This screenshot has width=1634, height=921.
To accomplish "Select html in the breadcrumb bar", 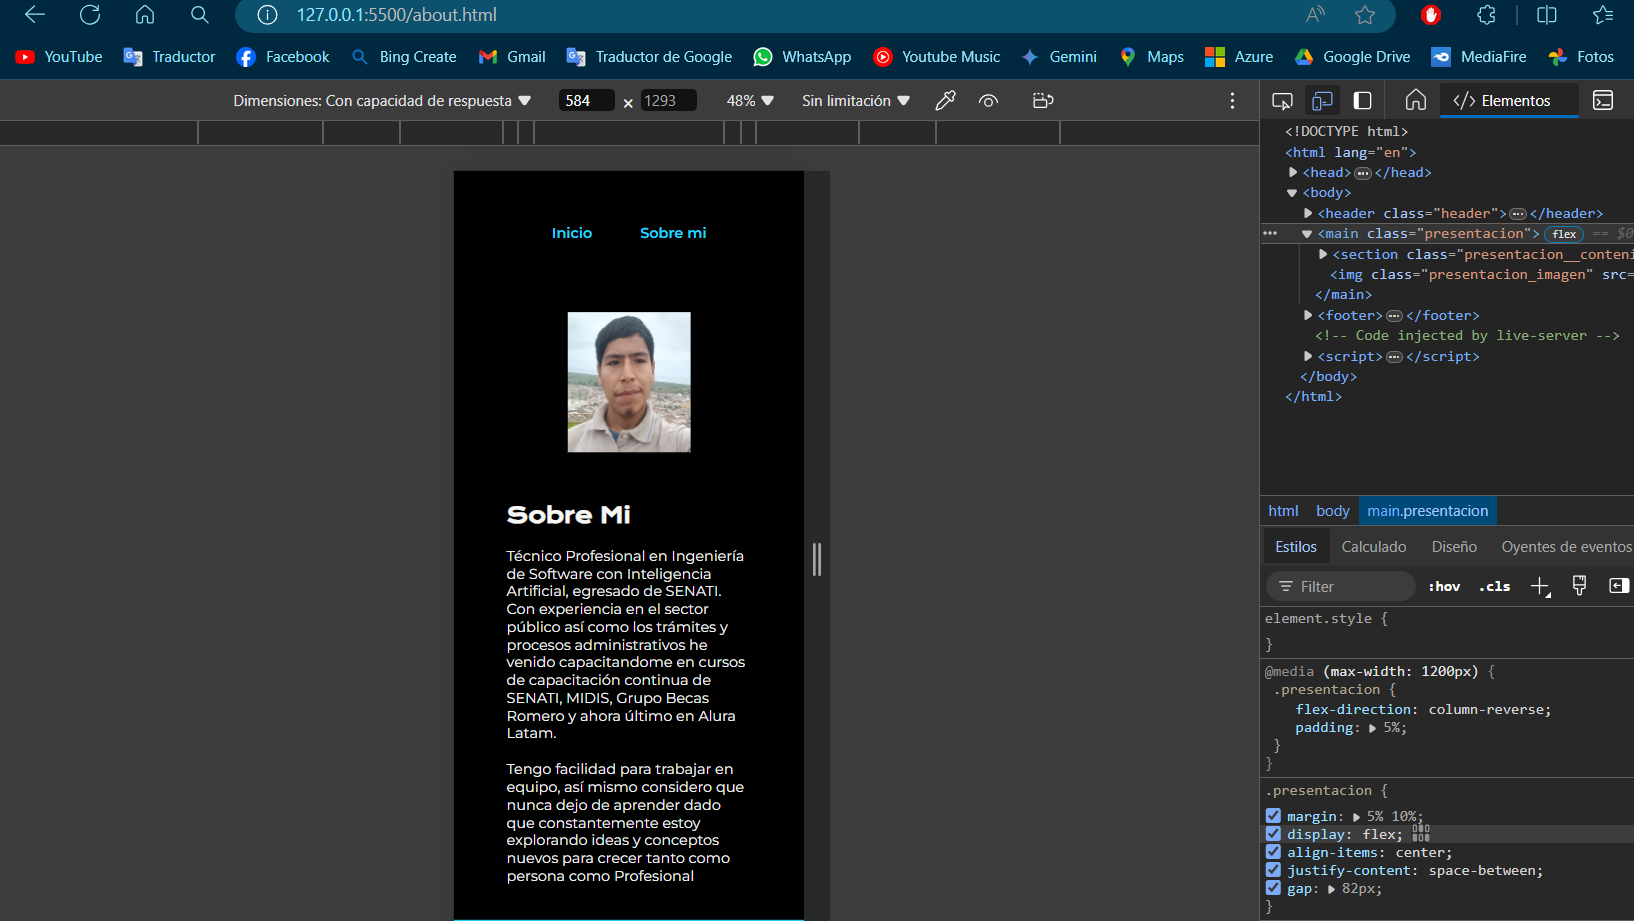I will click(1283, 511).
